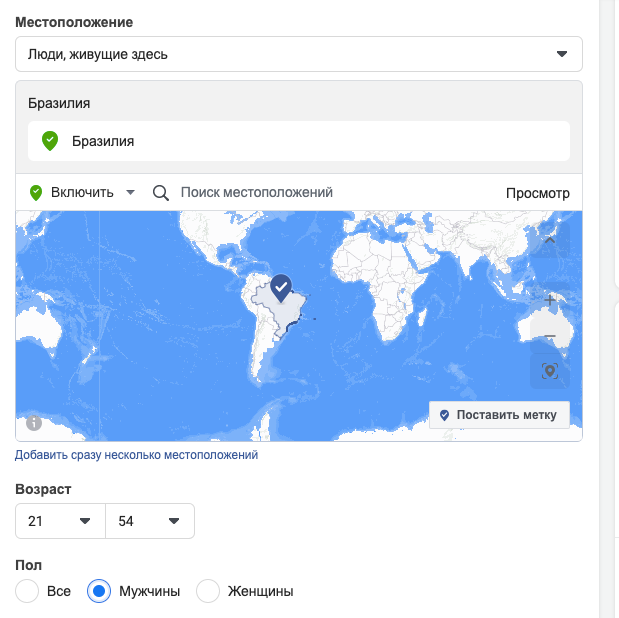Open the Люди, живущие здесь dropdown
Screen dimensions: 619x618
pos(299,54)
